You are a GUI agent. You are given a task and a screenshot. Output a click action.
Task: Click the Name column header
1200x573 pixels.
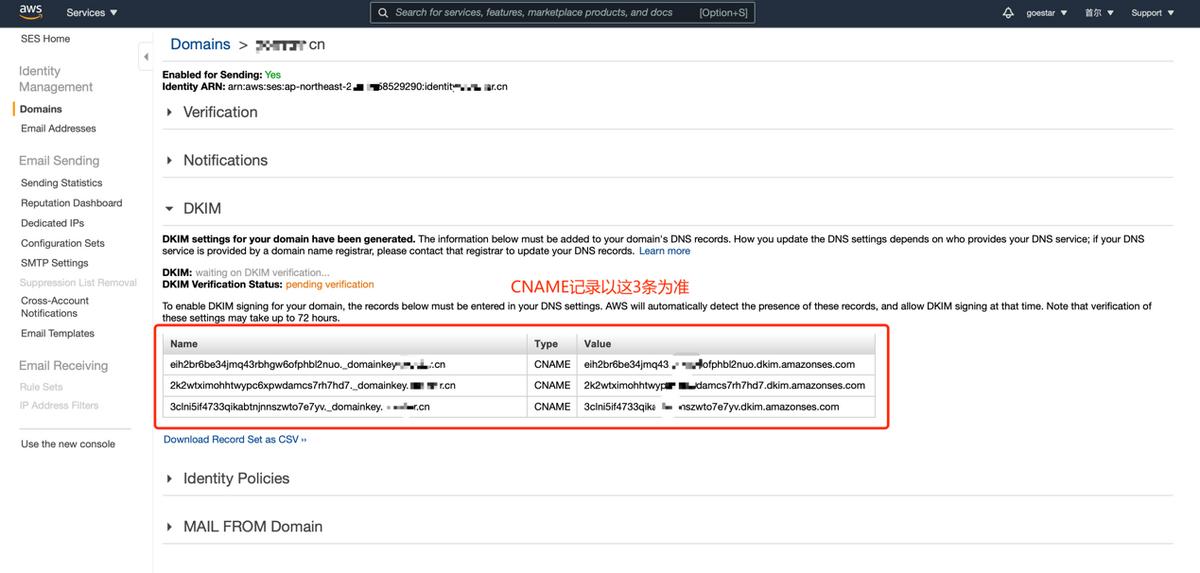tap(346, 343)
